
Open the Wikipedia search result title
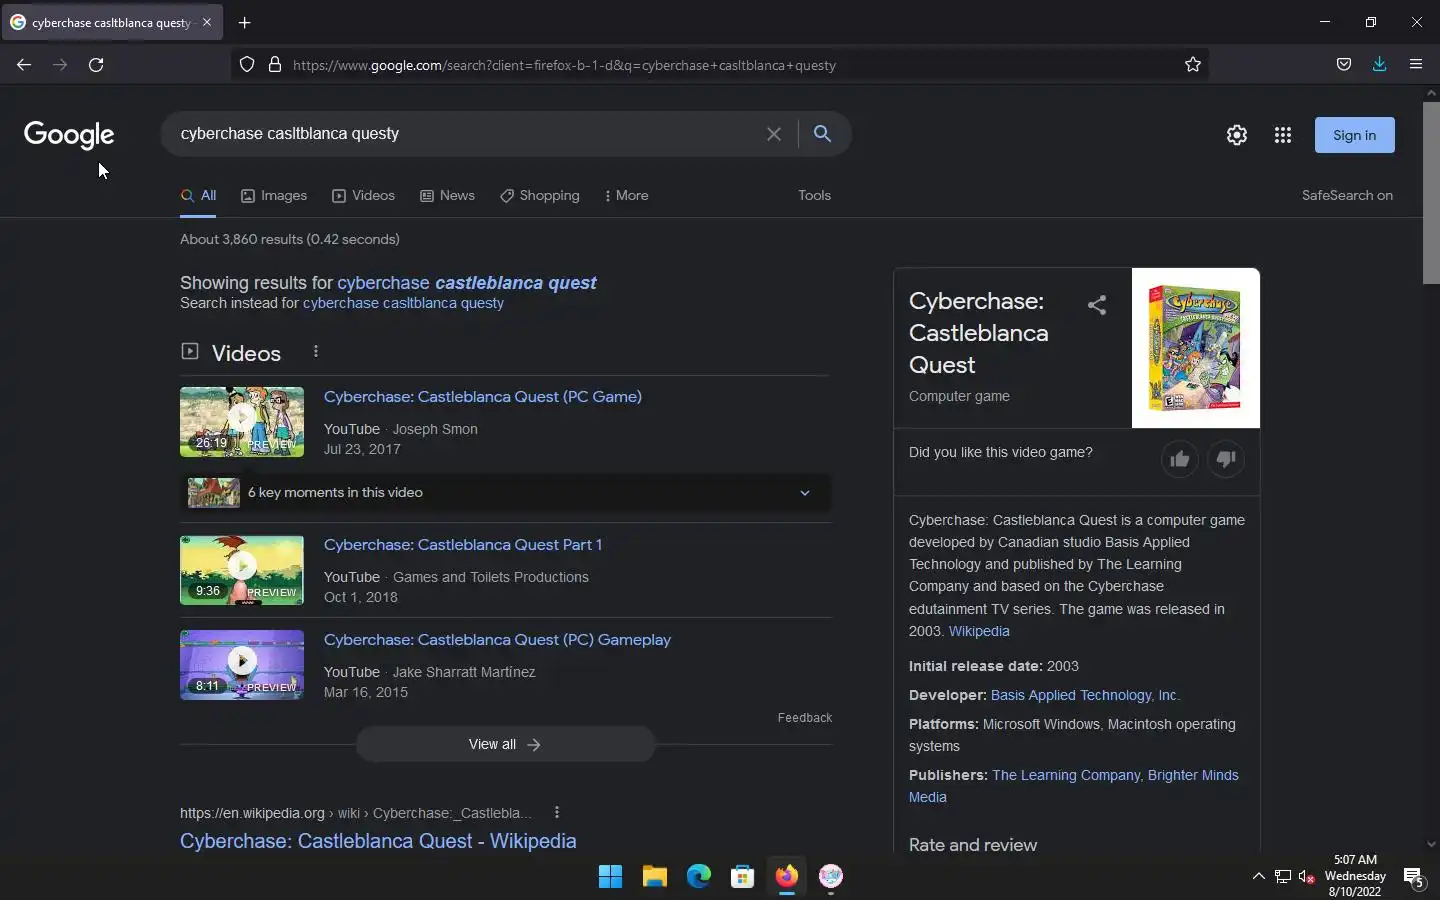(378, 841)
